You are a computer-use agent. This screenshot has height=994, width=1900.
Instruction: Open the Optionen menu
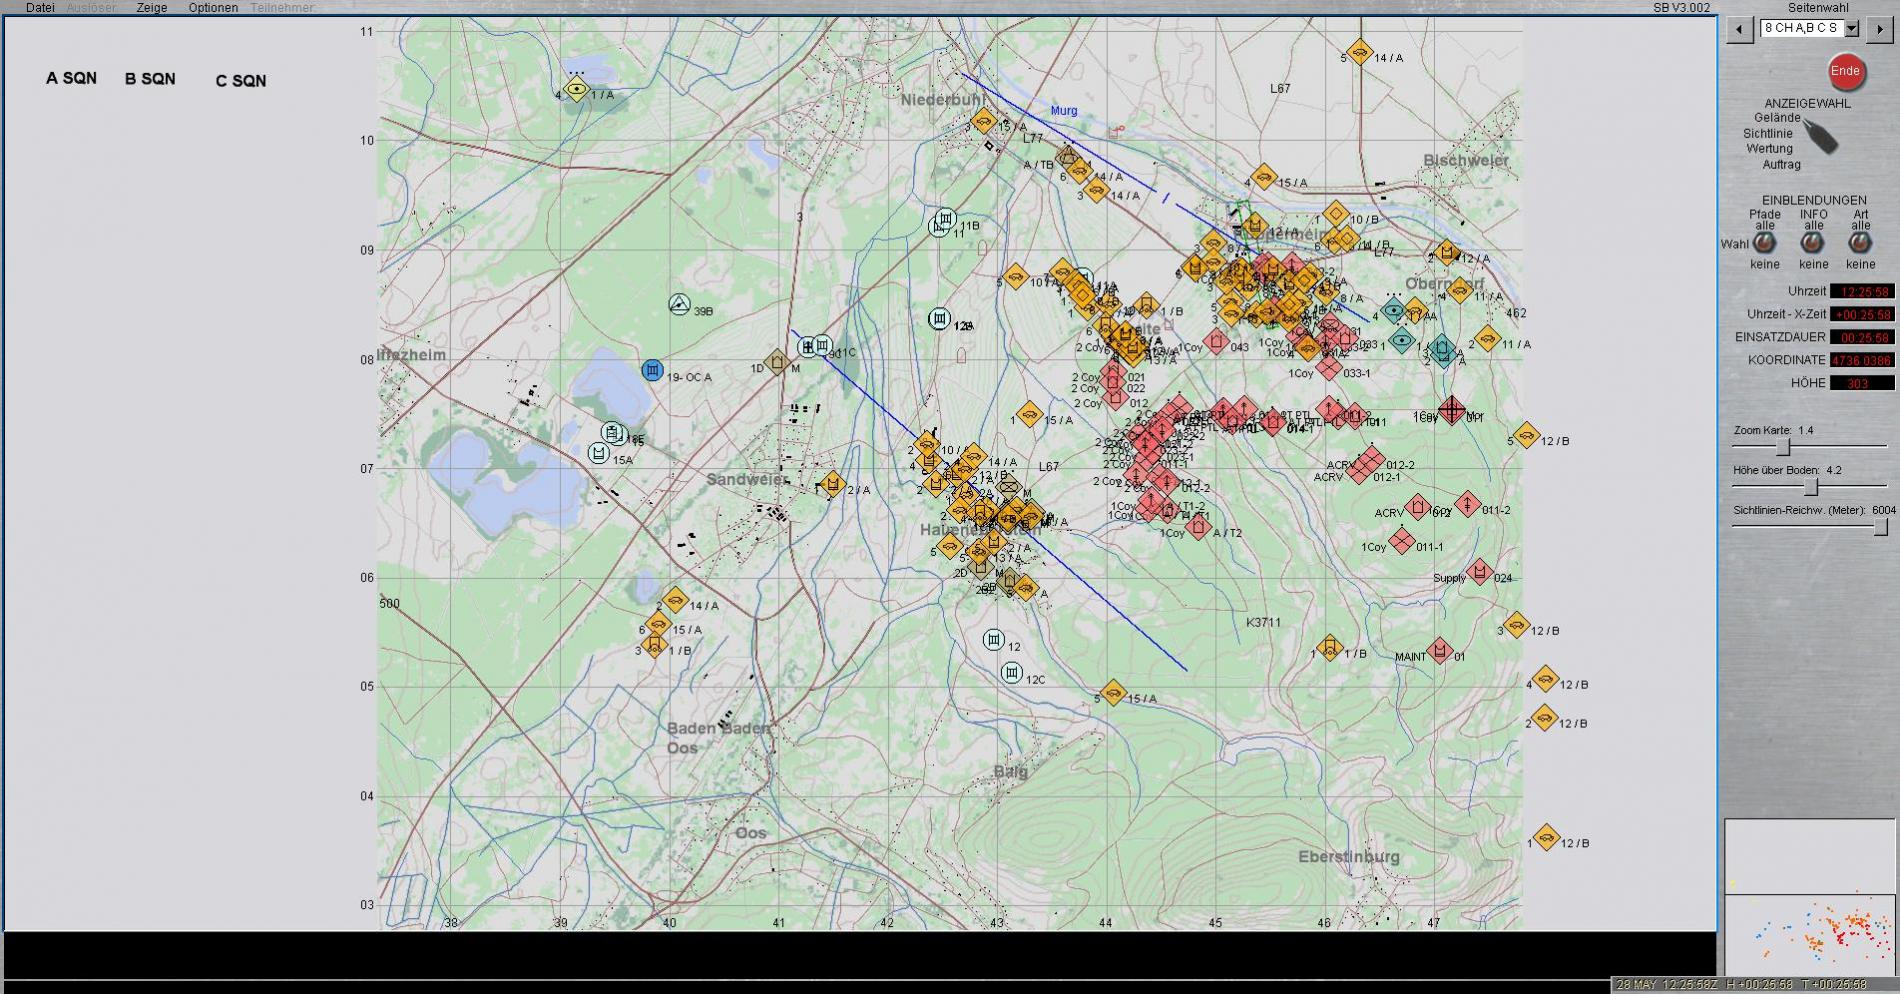(213, 8)
